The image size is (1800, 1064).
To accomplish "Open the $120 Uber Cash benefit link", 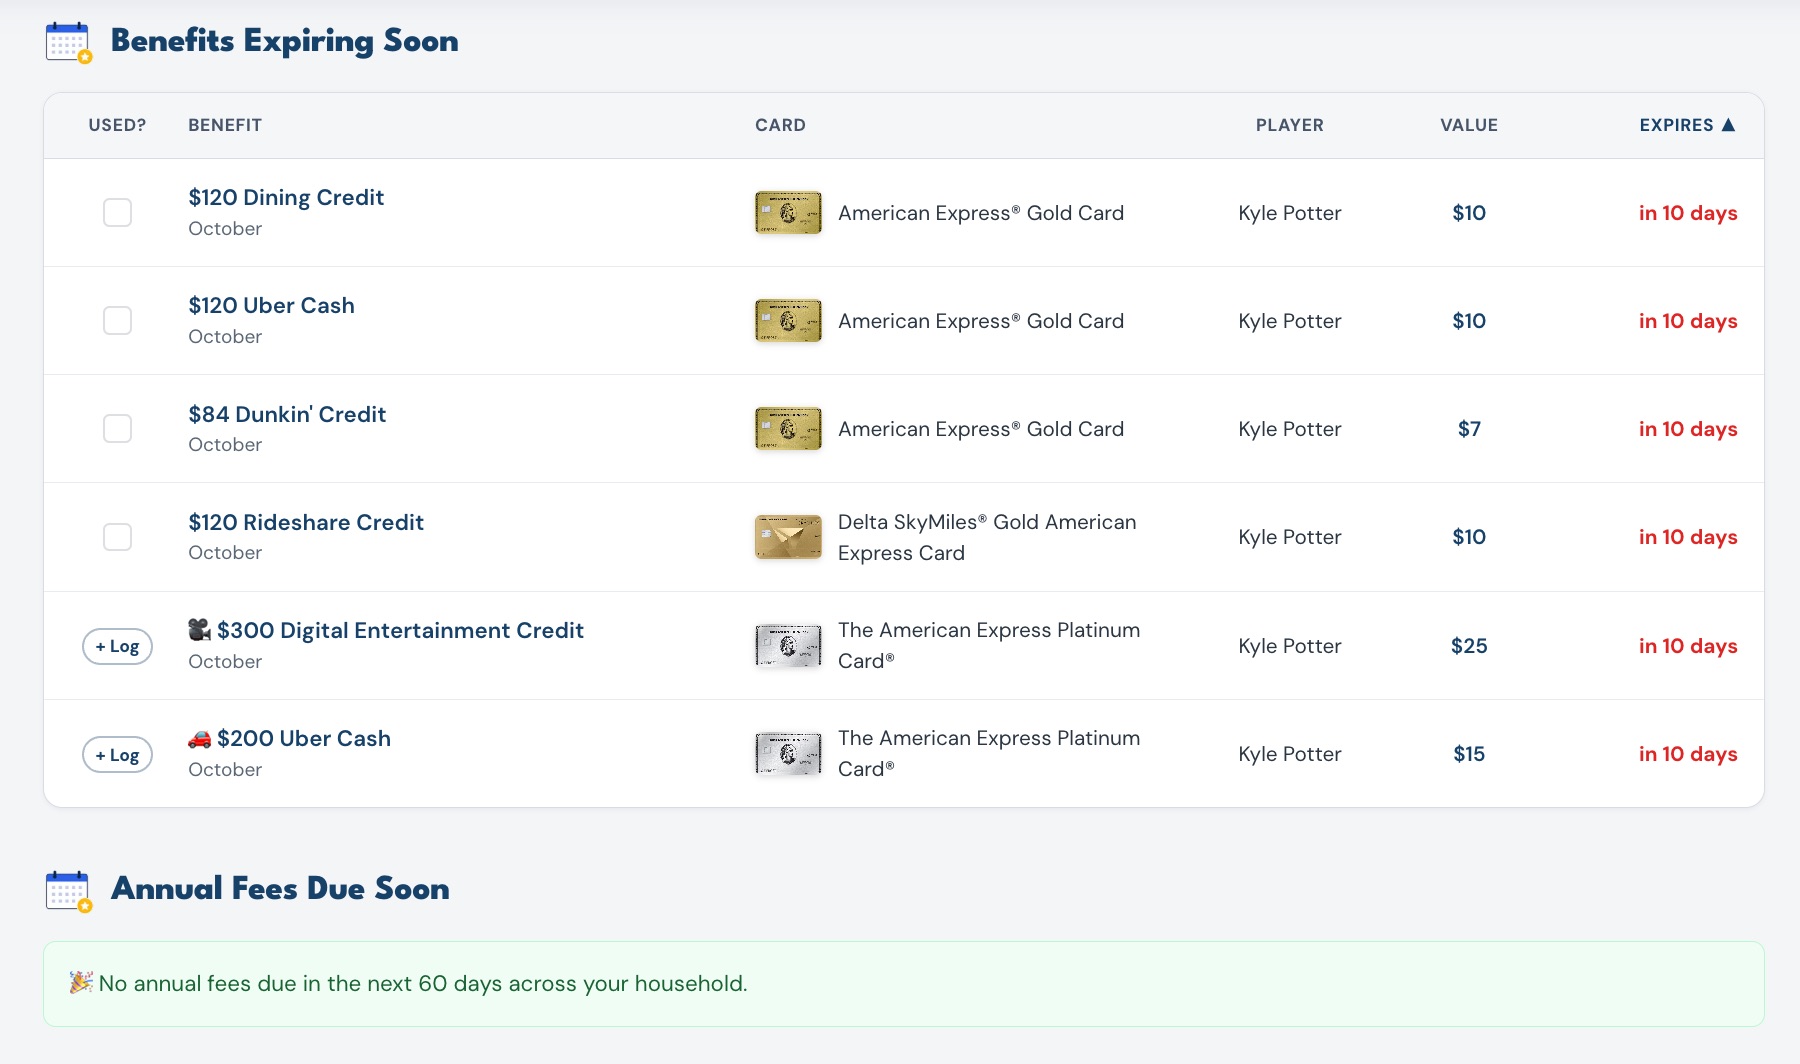I will pos(271,305).
